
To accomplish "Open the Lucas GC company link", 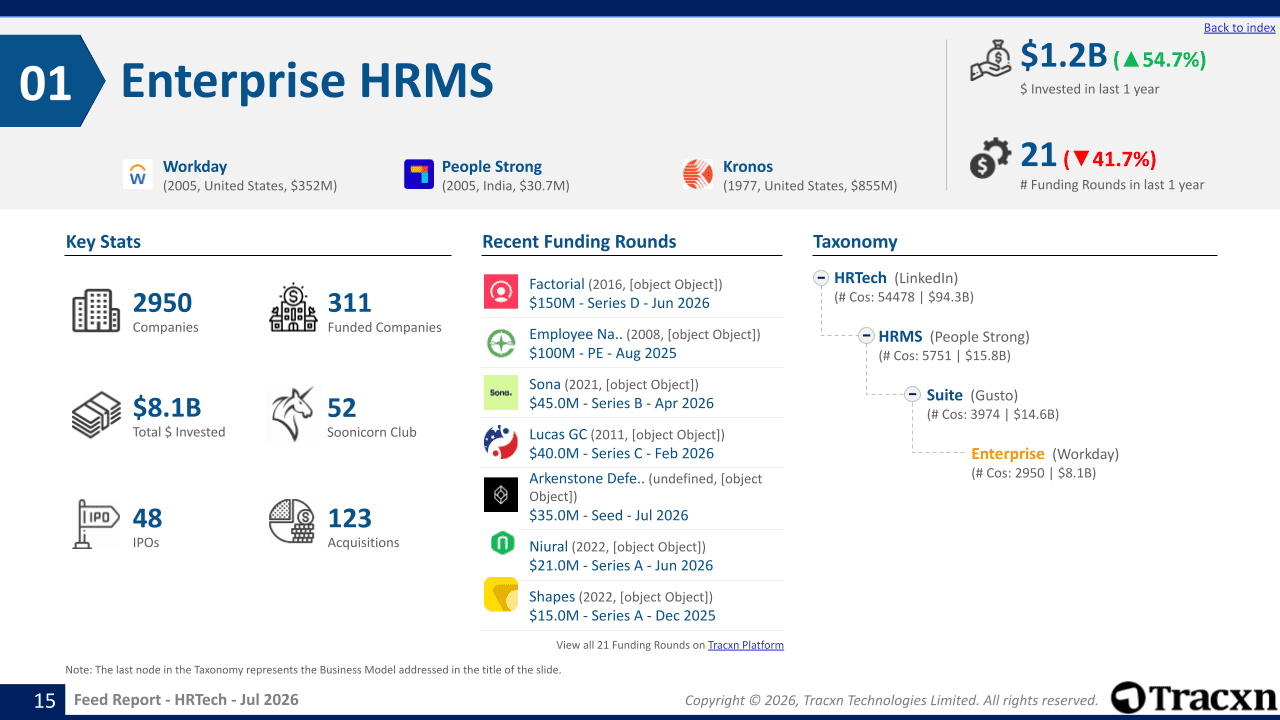I will click(x=558, y=435).
